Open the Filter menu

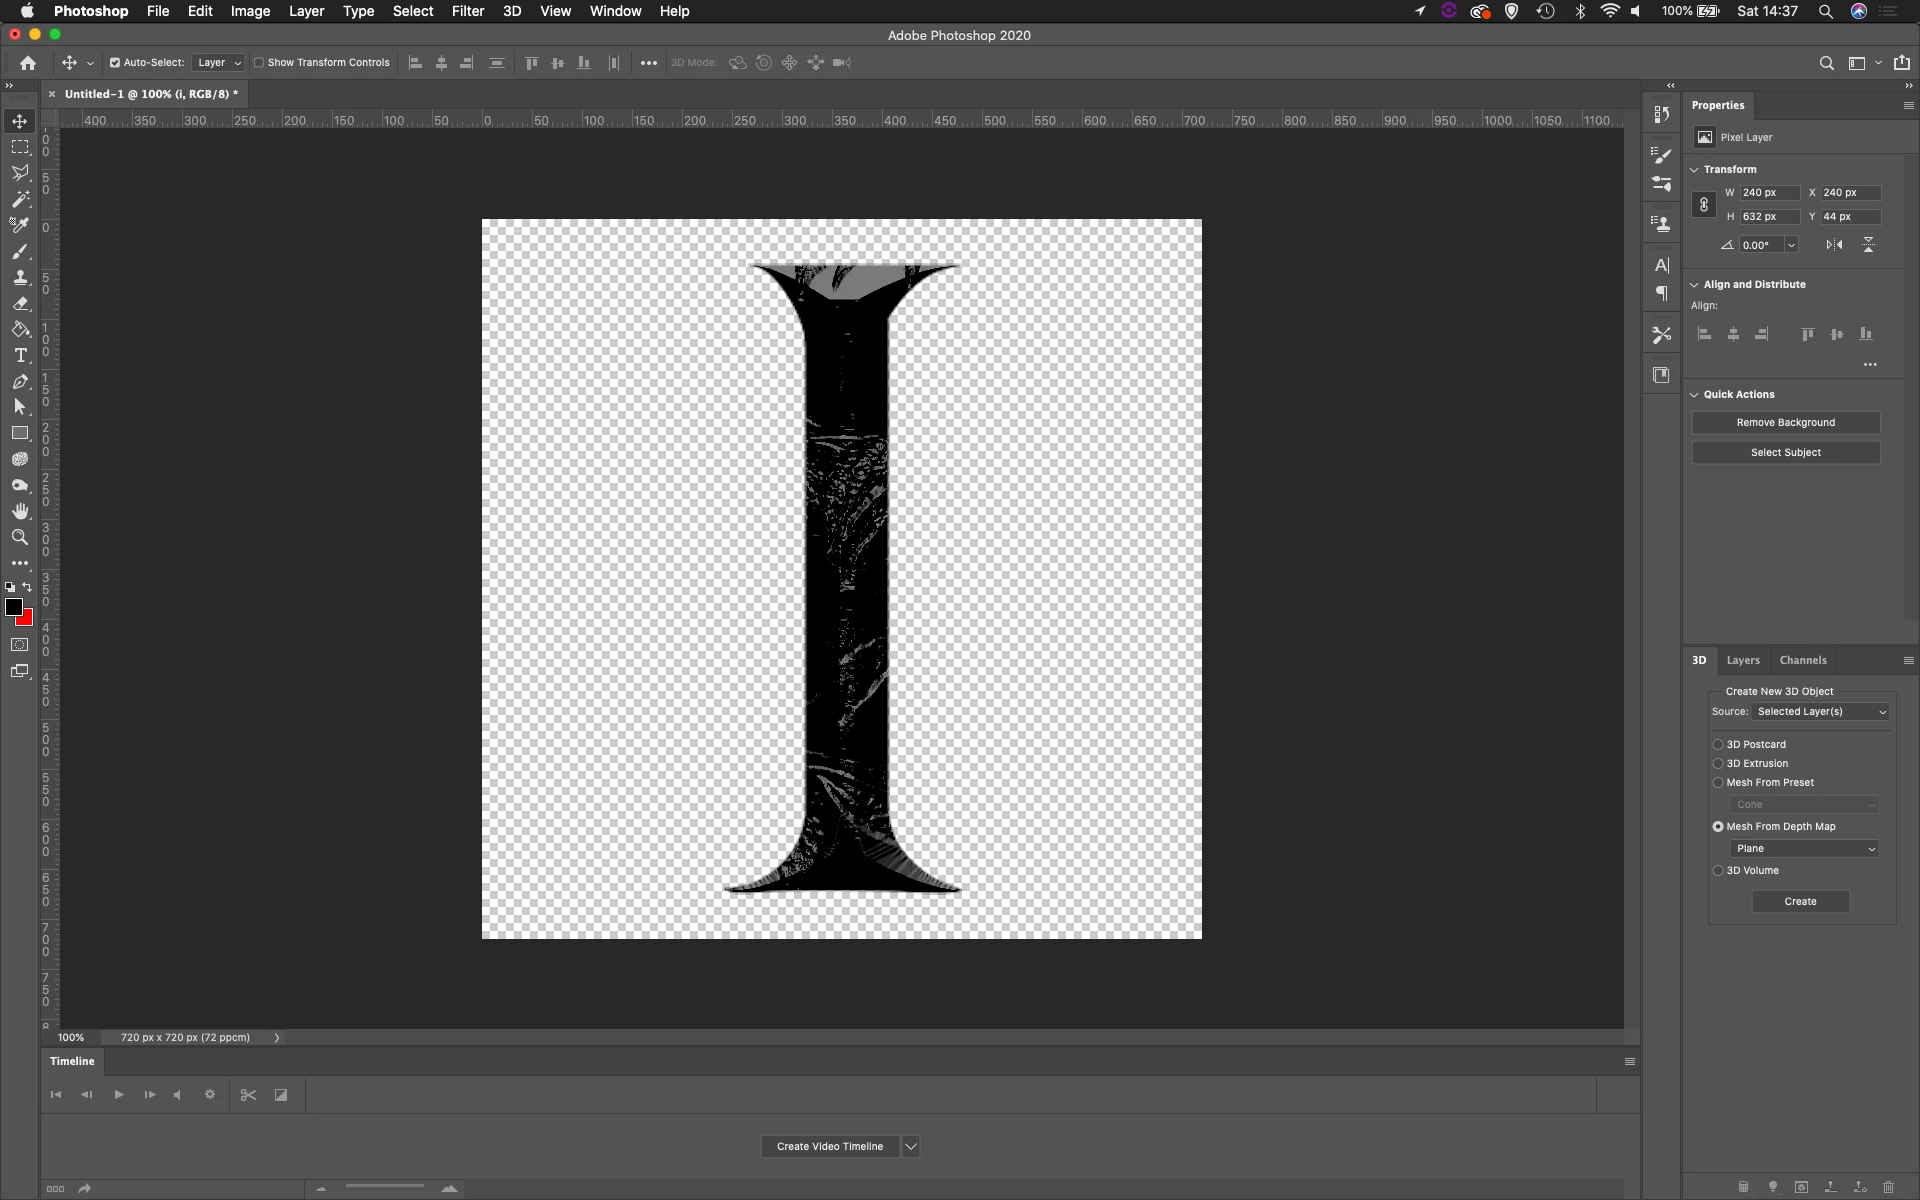coord(467,11)
